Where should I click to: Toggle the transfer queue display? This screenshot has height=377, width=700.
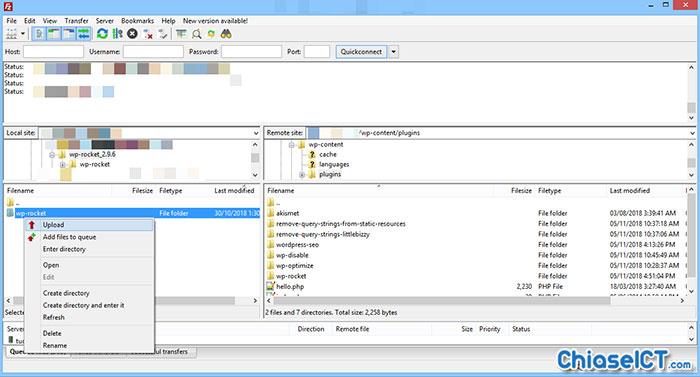tap(83, 34)
